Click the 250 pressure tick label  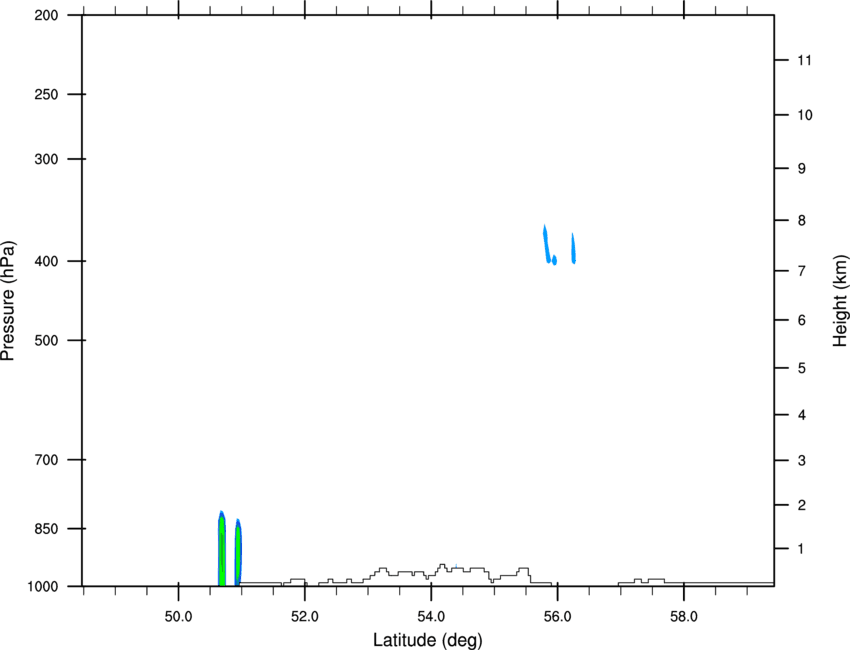pyautogui.click(x=46, y=94)
